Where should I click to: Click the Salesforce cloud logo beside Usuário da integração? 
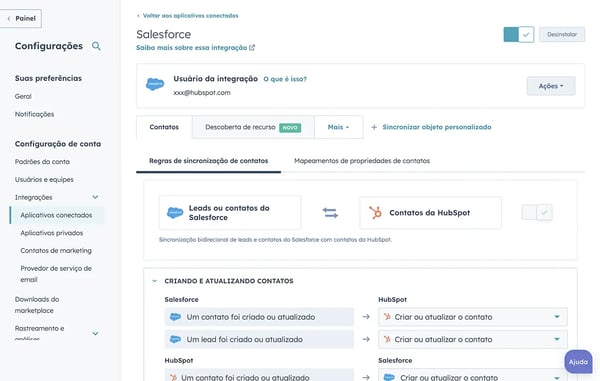pyautogui.click(x=155, y=84)
